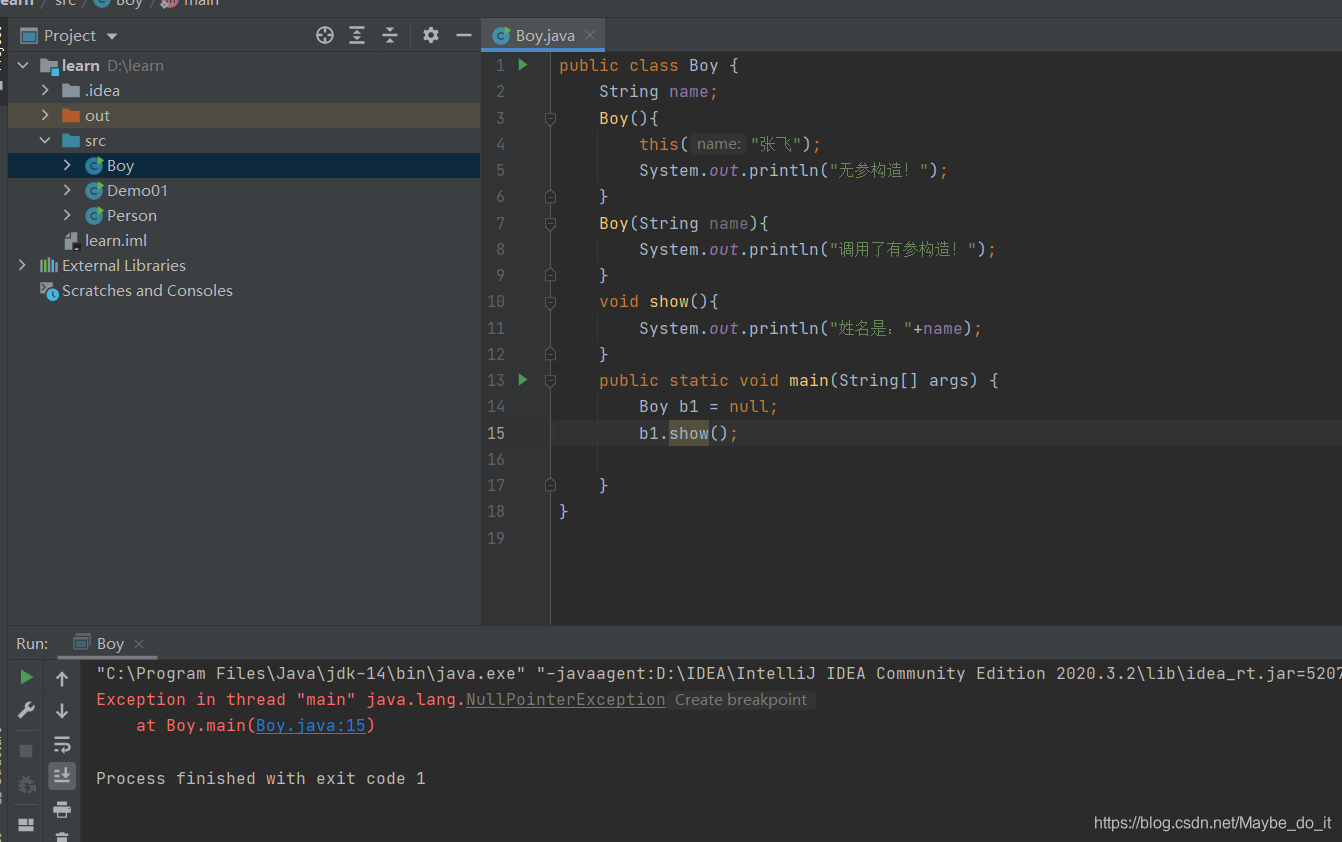This screenshot has height=842, width=1342.
Task: Click show() call on line 15
Action: (689, 433)
